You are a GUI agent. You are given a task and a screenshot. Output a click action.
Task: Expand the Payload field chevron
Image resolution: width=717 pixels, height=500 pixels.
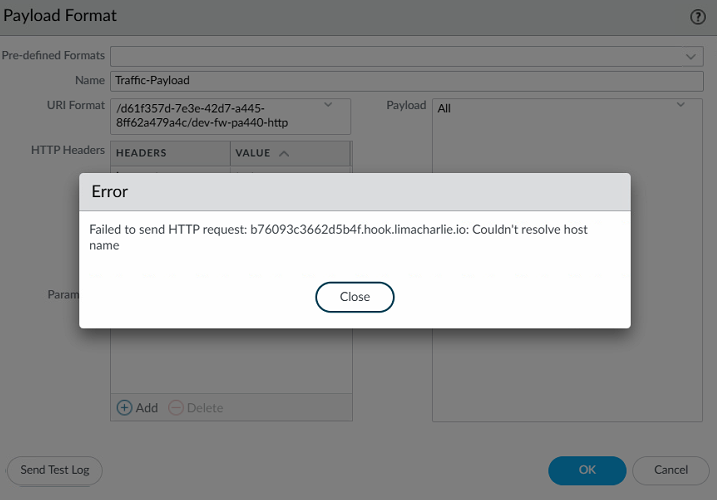[x=681, y=105]
